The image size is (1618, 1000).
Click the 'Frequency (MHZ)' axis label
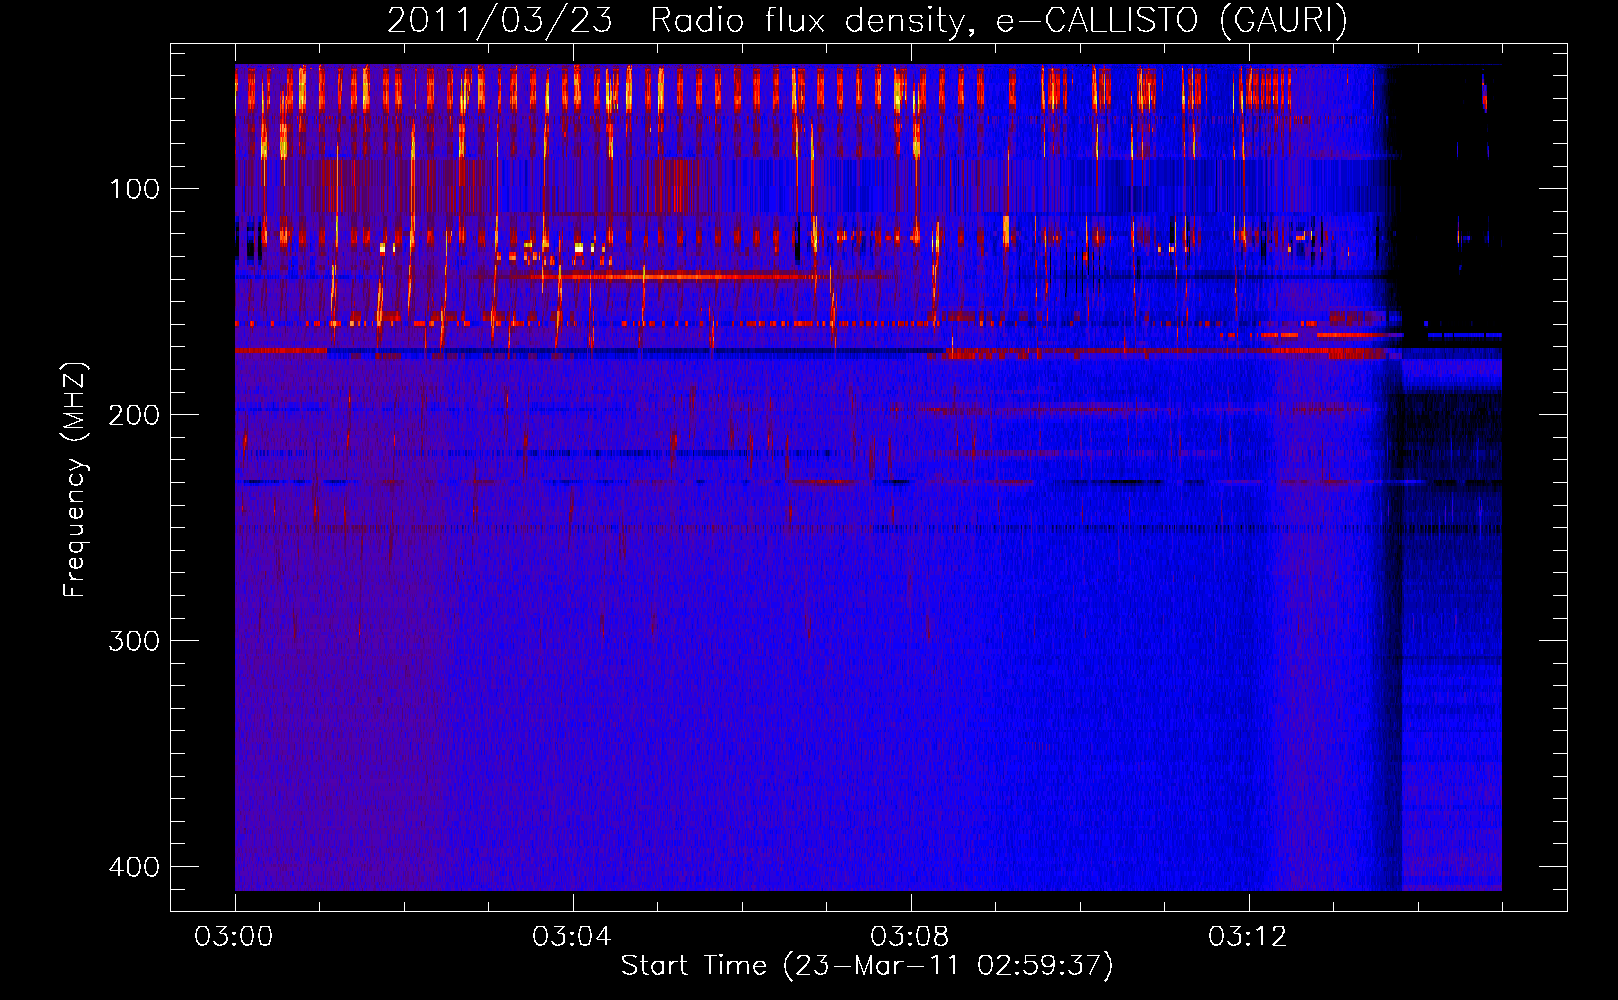click(x=75, y=480)
